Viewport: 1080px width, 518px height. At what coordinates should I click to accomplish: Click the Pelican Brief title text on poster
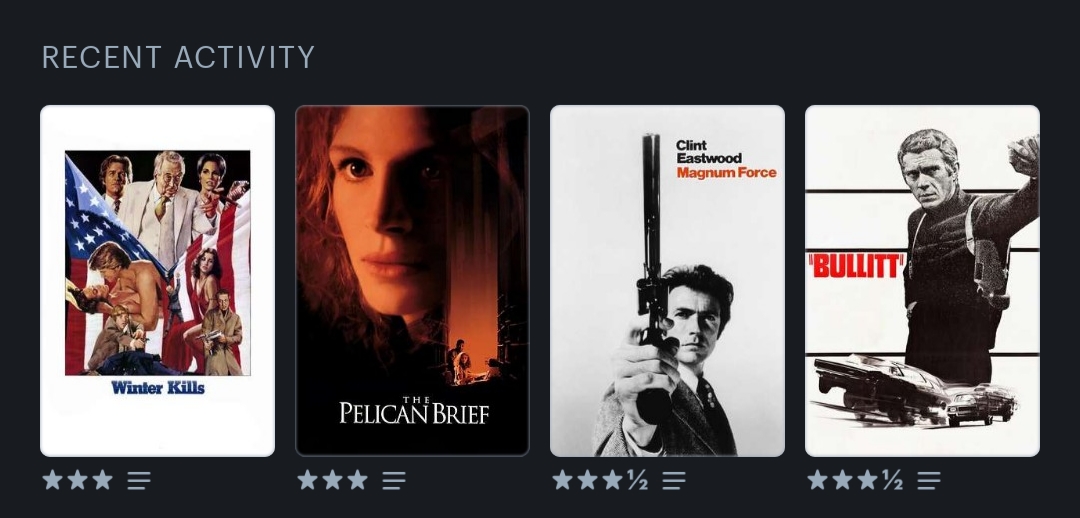tap(414, 411)
